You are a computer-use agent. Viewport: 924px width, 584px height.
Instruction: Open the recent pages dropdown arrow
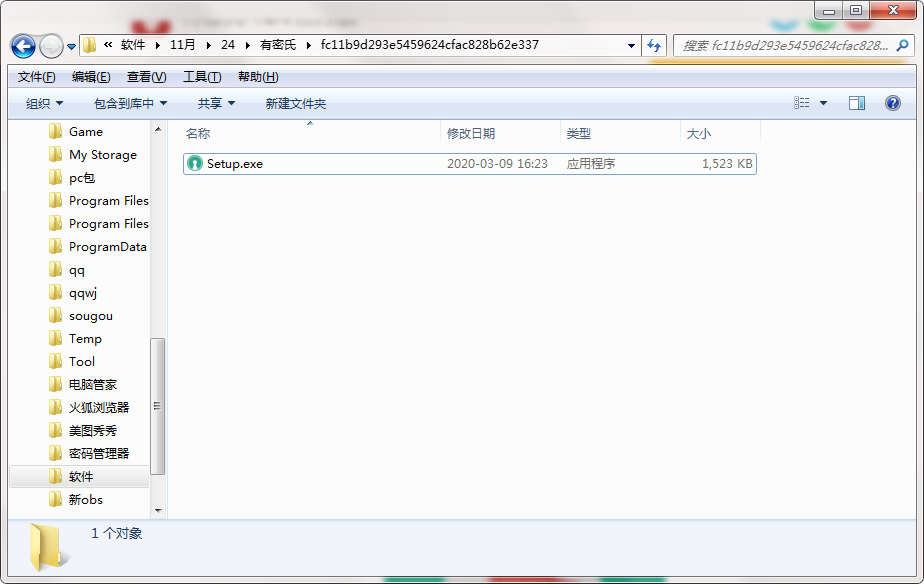(x=71, y=46)
